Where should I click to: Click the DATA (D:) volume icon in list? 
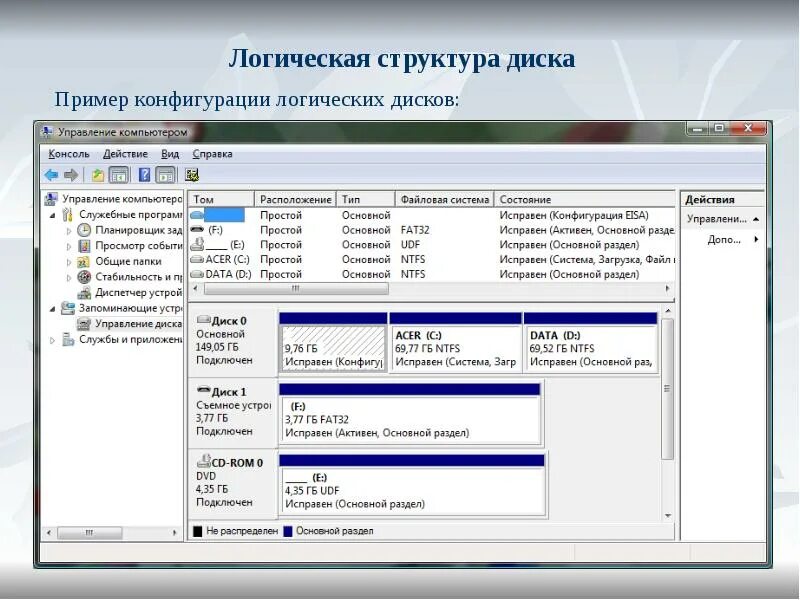point(196,274)
